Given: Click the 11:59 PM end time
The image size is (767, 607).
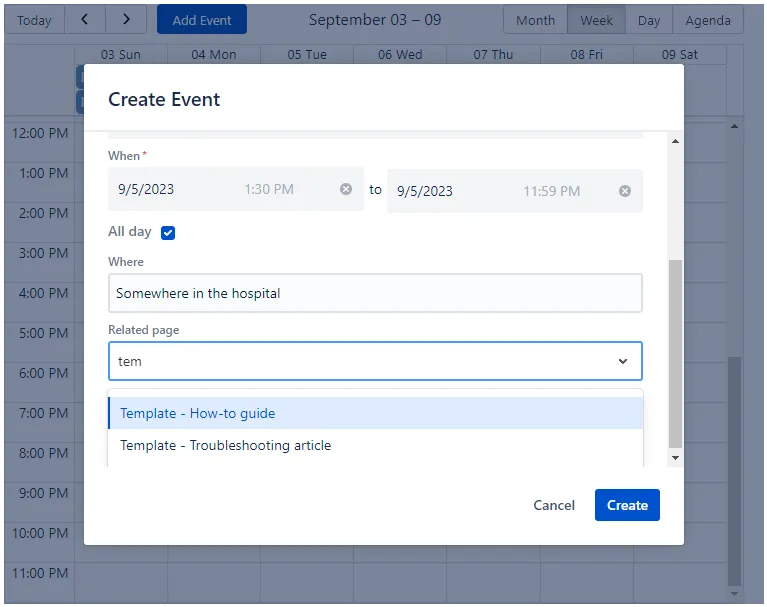Looking at the screenshot, I should 552,191.
